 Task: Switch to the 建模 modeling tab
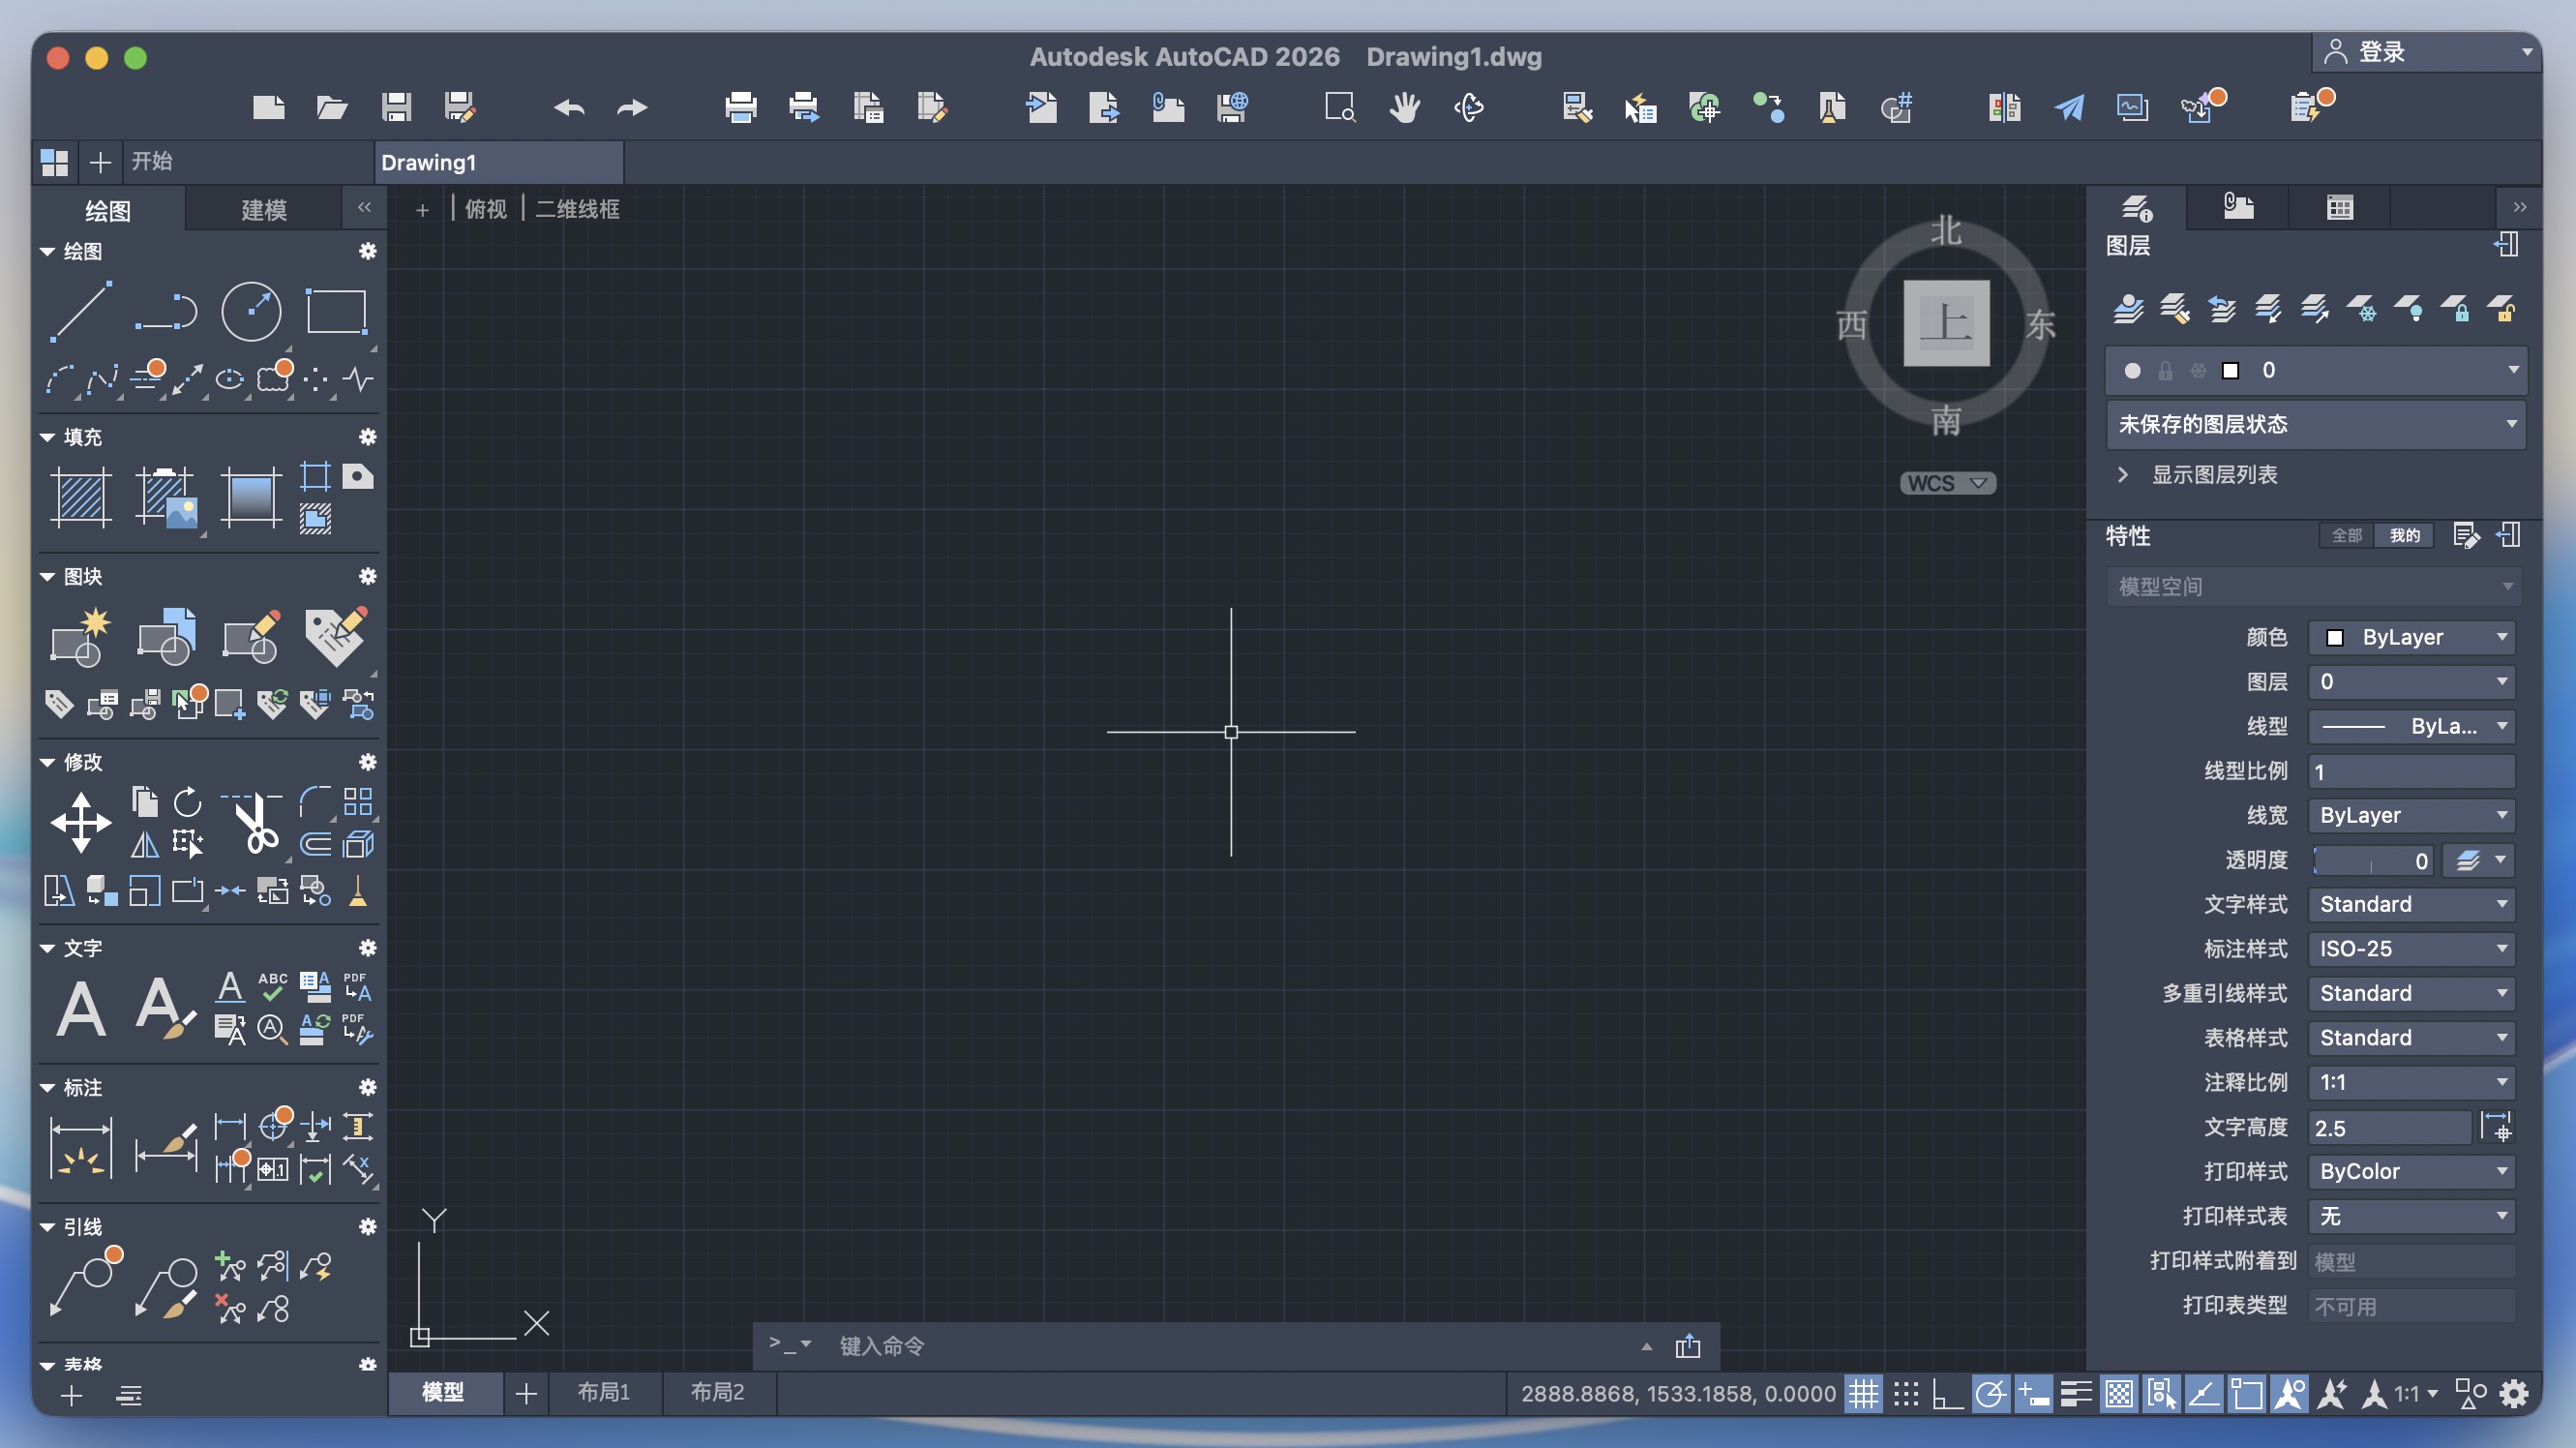click(x=264, y=210)
